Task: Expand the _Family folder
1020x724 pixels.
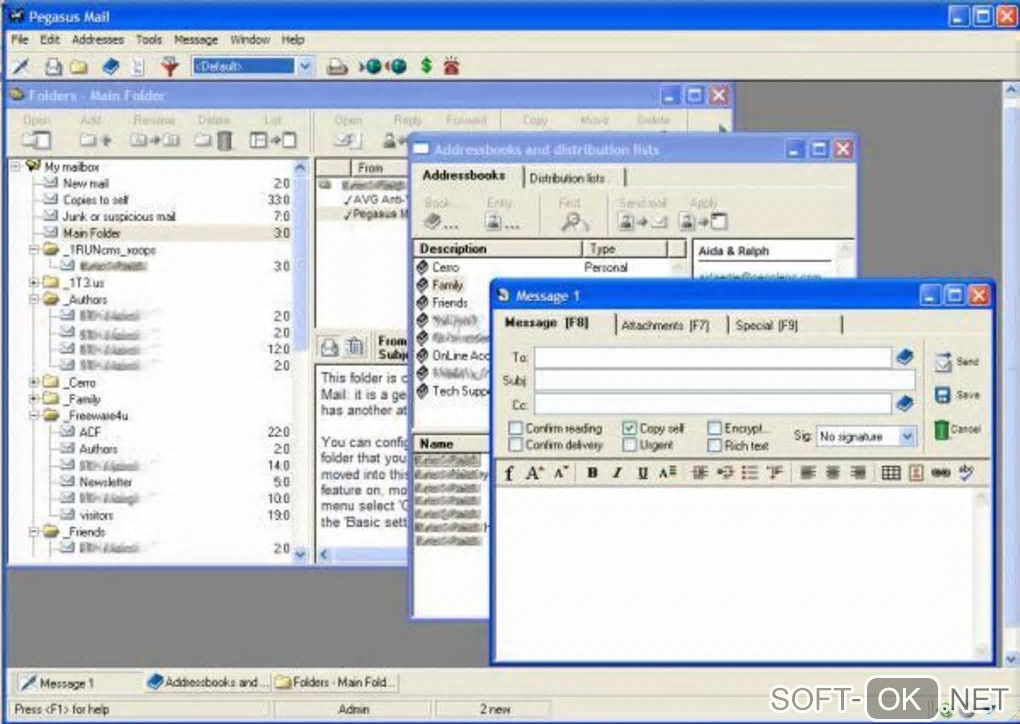Action: [33, 399]
